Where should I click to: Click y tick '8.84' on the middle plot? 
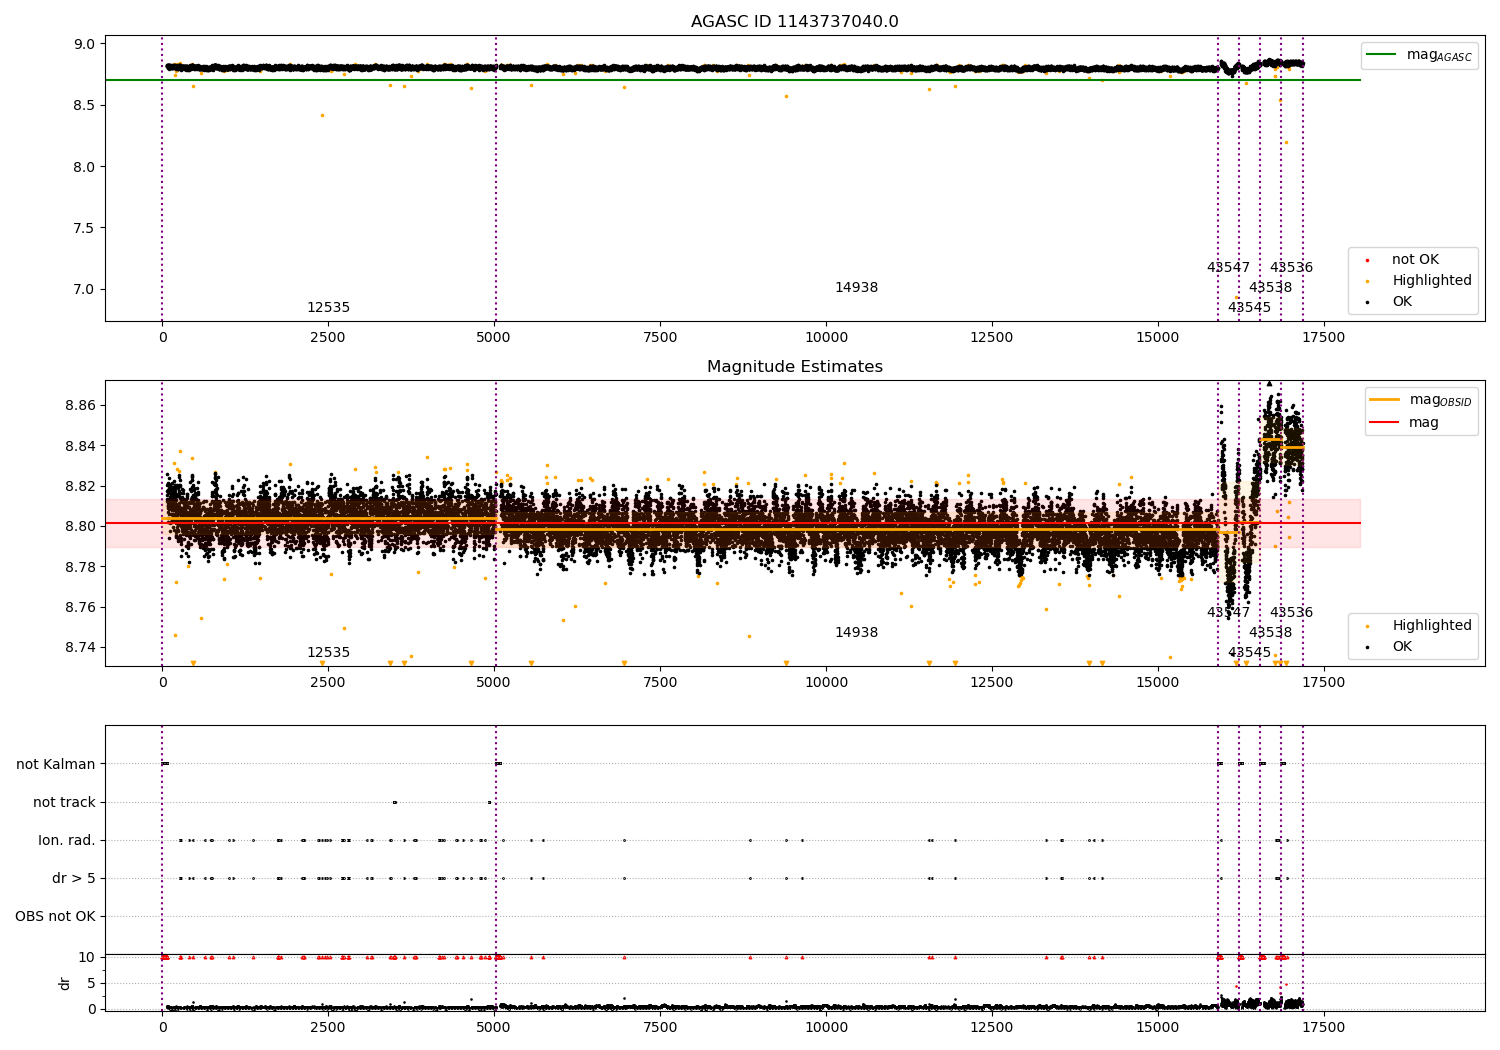[x=80, y=446]
